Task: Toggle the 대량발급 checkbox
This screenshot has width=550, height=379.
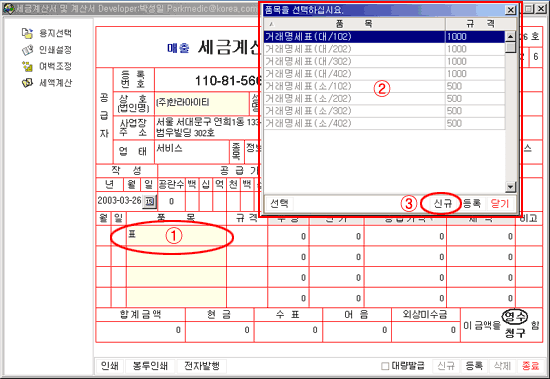Action: tap(385, 366)
